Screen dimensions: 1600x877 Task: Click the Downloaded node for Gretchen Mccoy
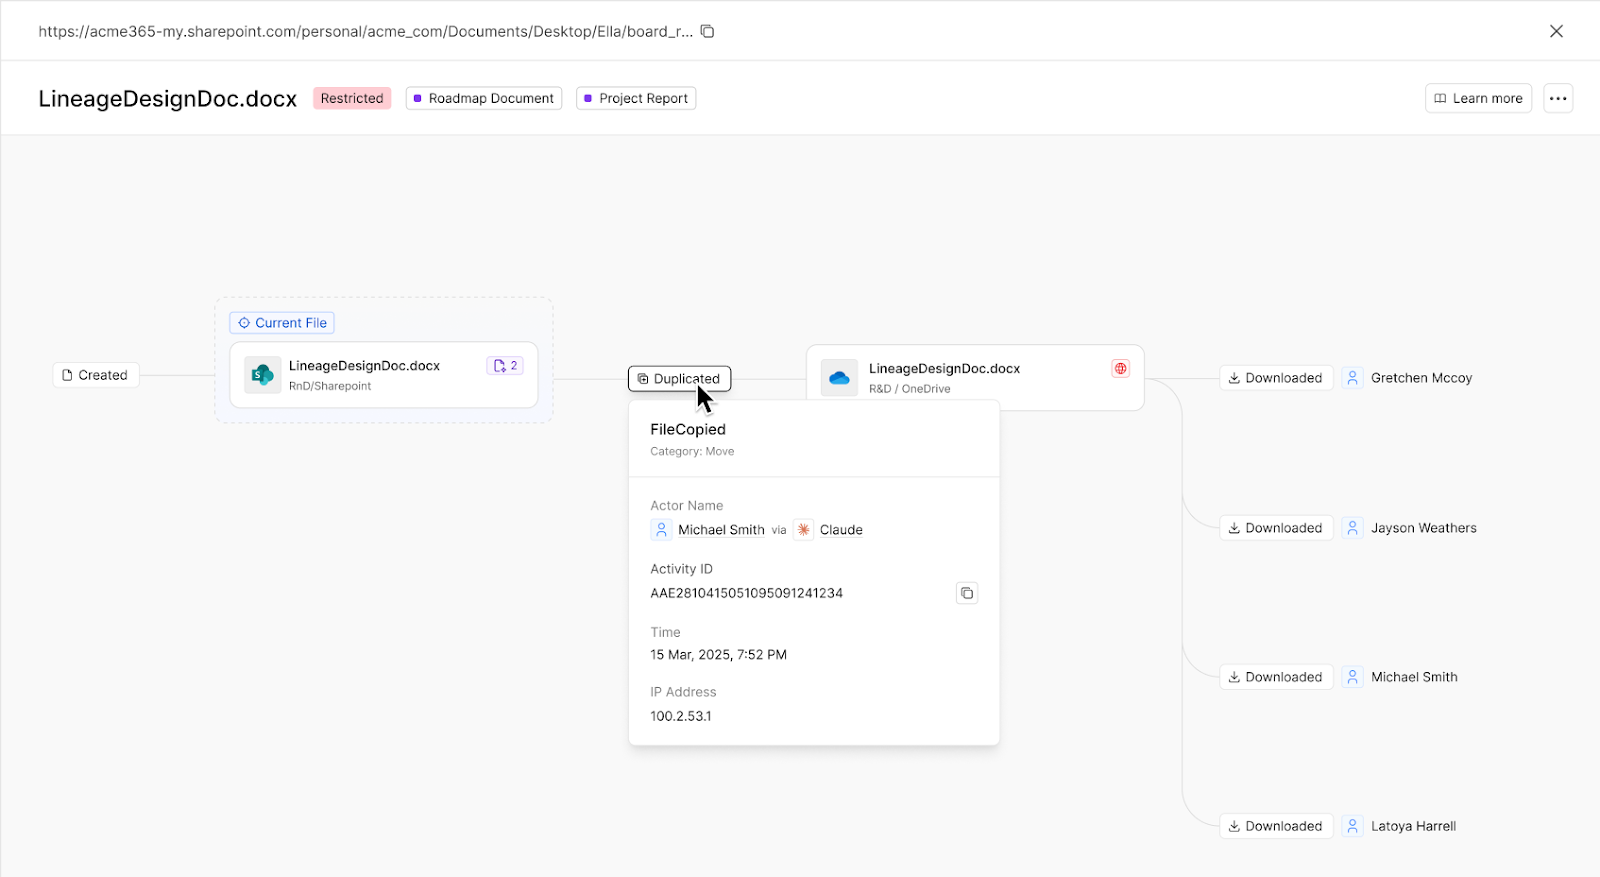pyautogui.click(x=1276, y=378)
